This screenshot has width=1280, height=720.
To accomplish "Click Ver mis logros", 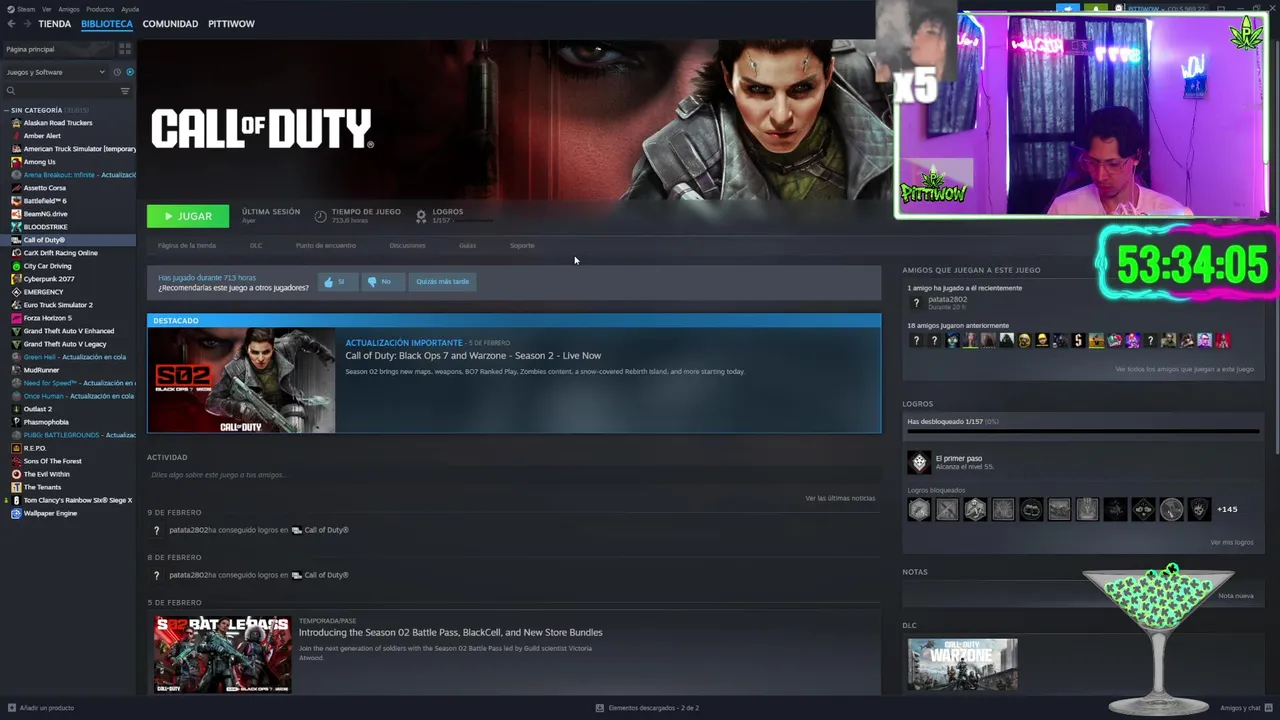I will (1231, 542).
